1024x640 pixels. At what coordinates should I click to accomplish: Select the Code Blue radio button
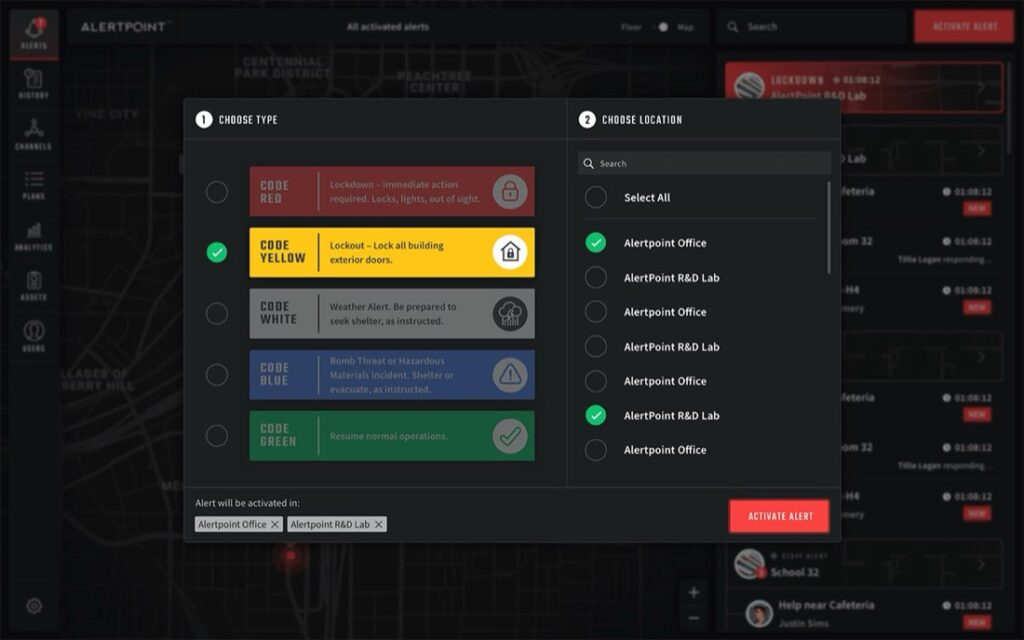(217, 375)
